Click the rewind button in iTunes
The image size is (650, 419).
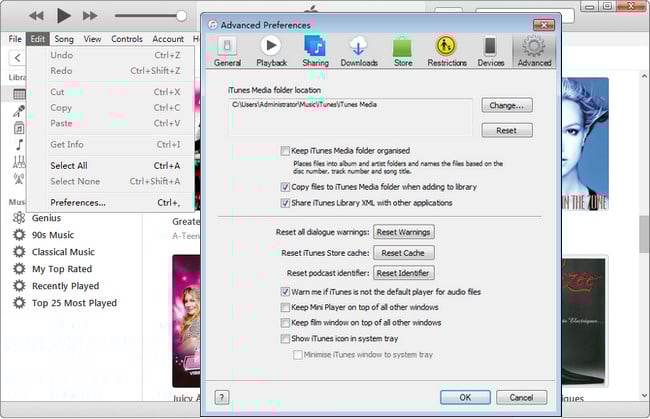36,16
